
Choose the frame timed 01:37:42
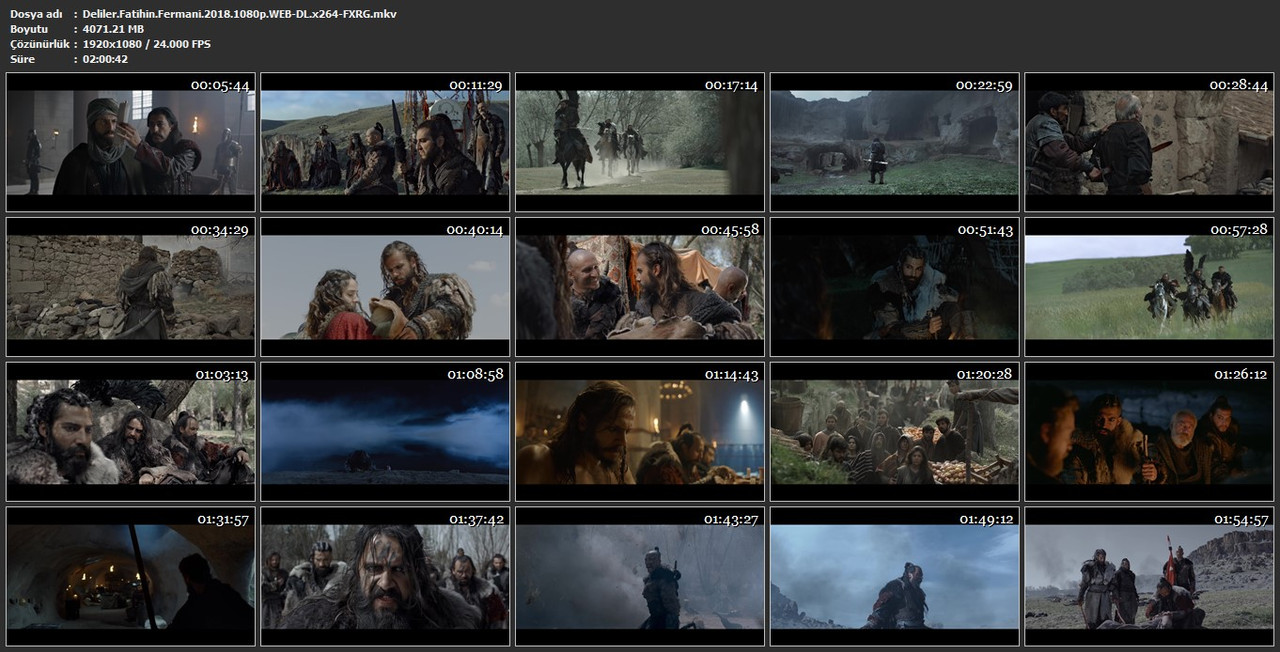click(385, 577)
